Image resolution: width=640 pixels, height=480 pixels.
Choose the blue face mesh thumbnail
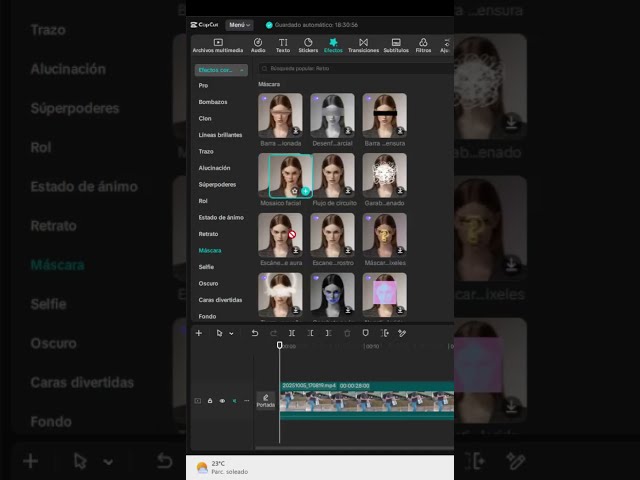(332, 295)
